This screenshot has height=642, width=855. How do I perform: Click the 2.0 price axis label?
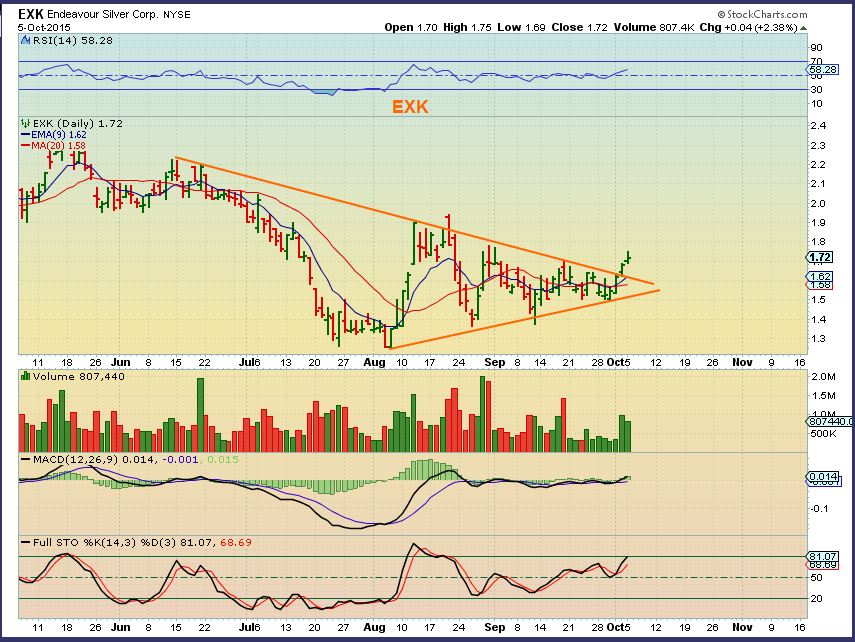pyautogui.click(x=818, y=203)
